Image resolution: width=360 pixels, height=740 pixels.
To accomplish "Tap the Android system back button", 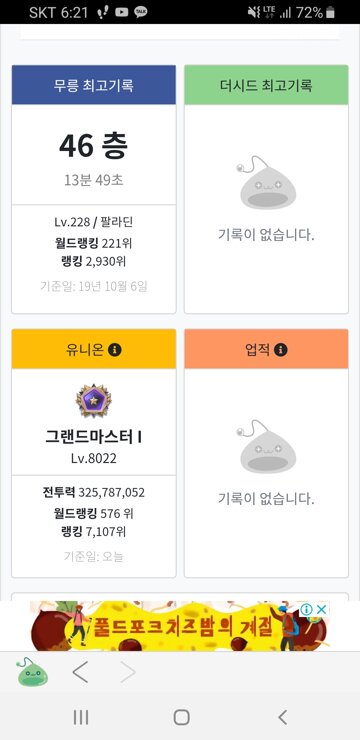I will 282,717.
